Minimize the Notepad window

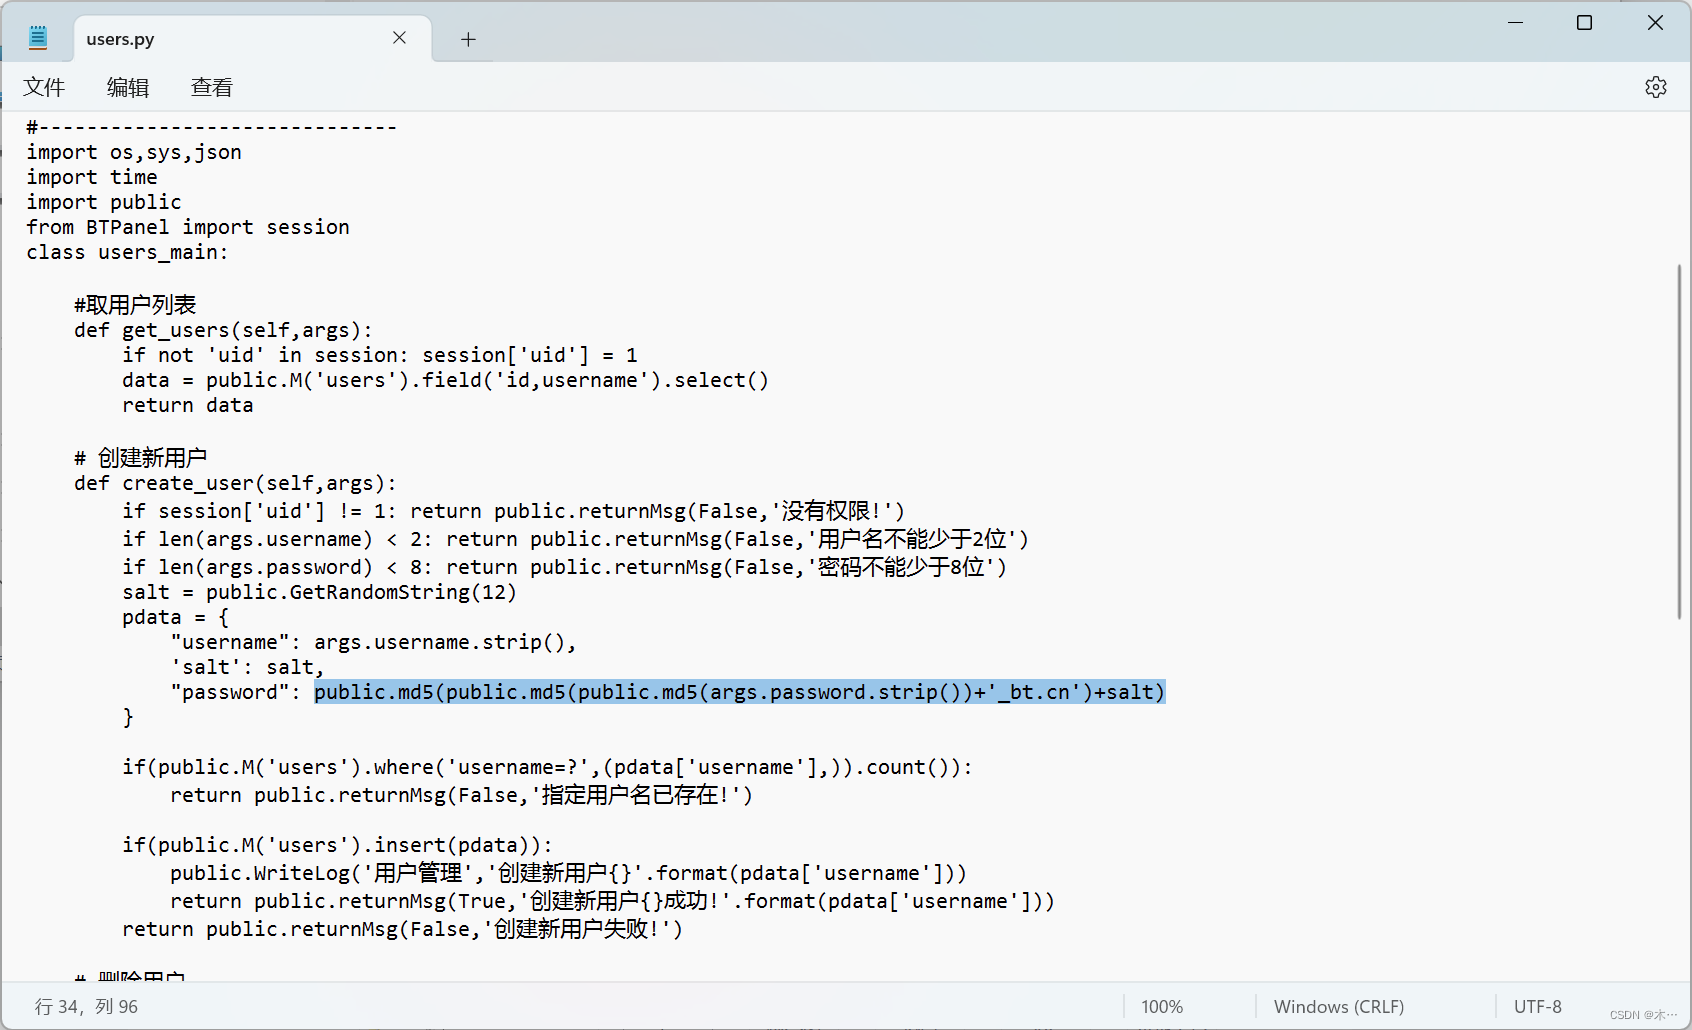[x=1515, y=22]
